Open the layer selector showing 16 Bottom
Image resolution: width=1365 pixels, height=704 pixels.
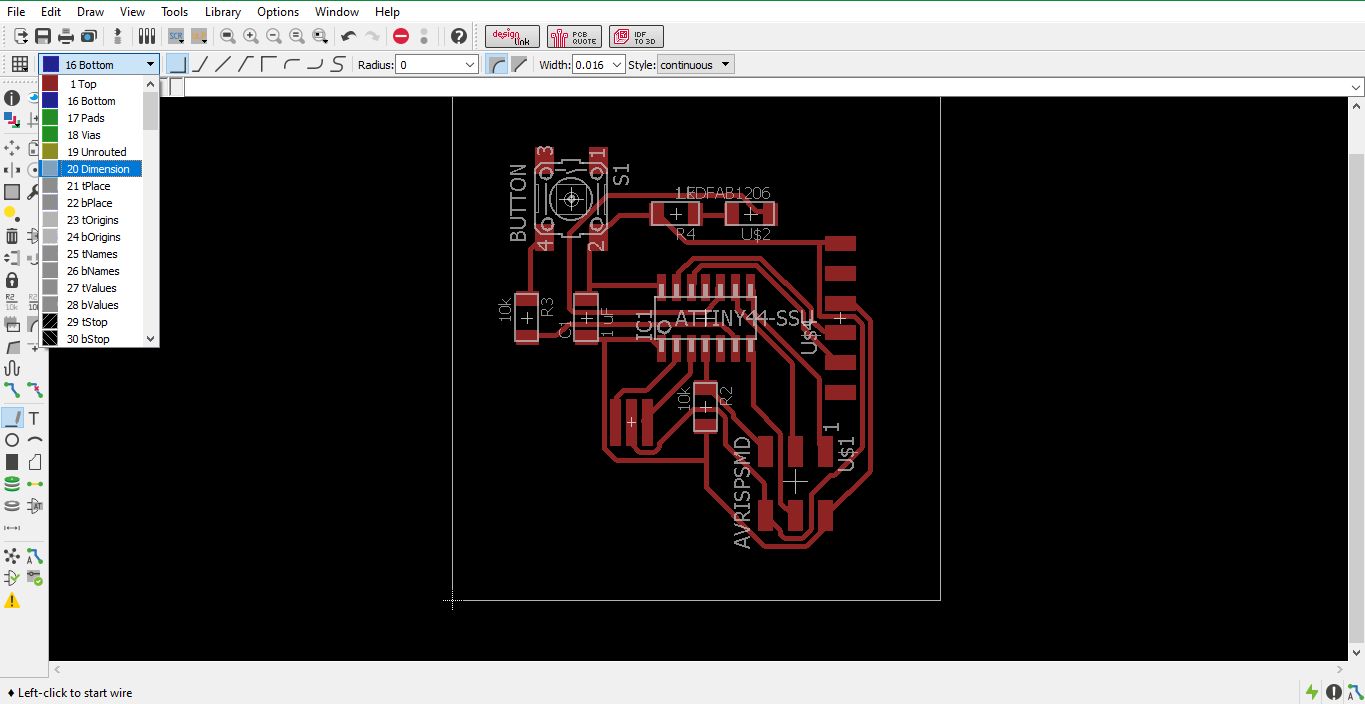99,64
